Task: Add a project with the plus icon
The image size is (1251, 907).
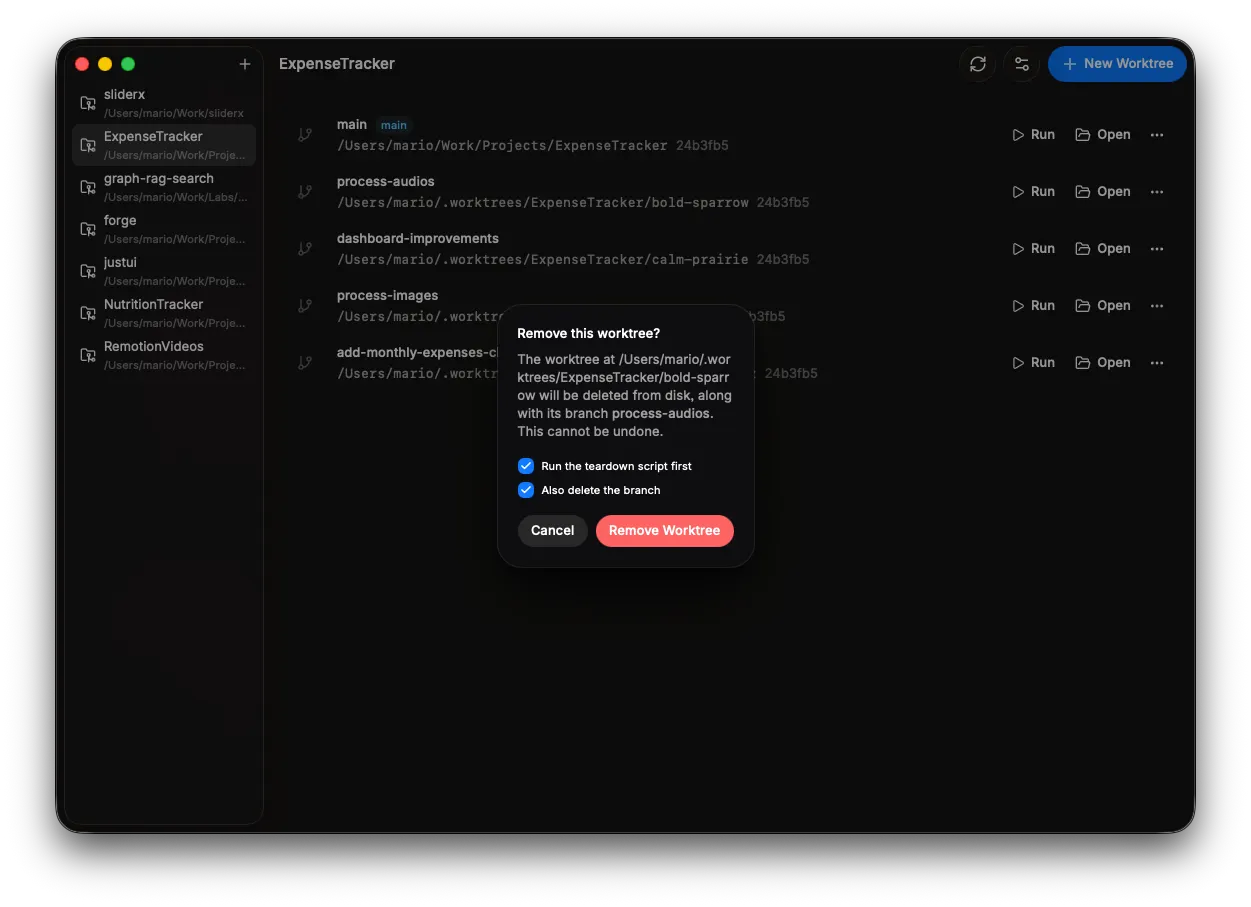Action: tap(245, 64)
